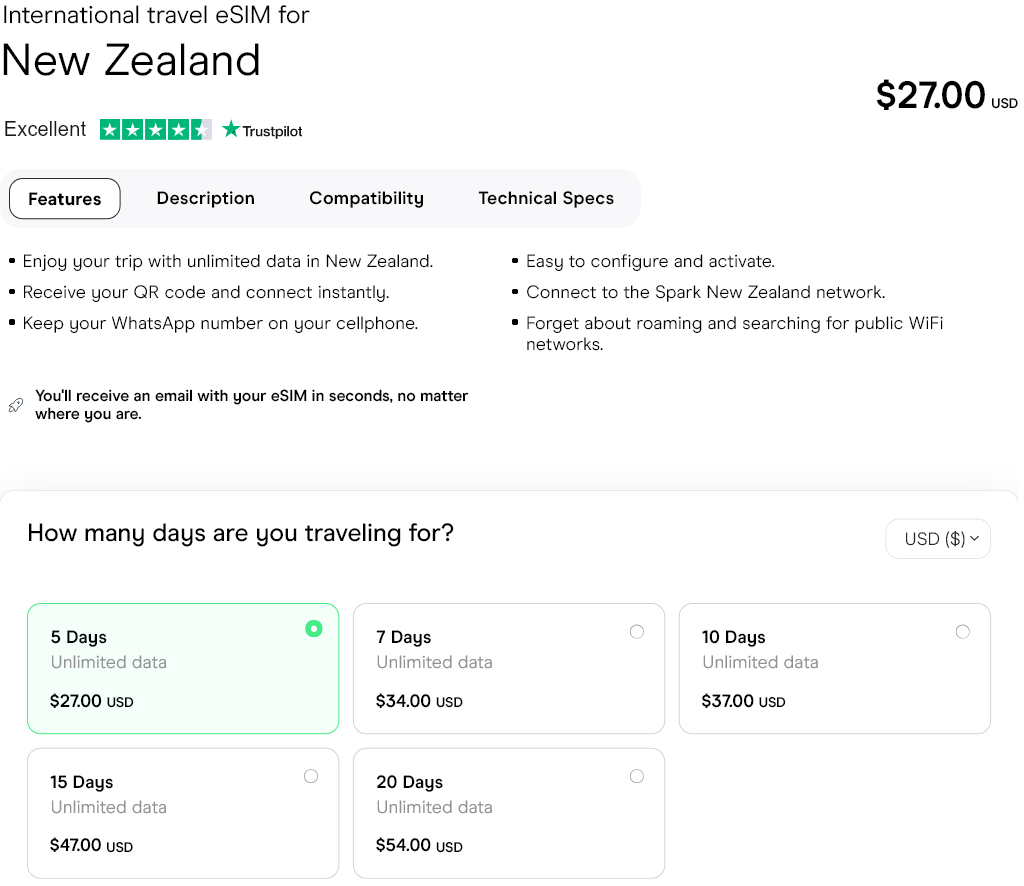Select the 7 Days radio button

click(x=637, y=631)
